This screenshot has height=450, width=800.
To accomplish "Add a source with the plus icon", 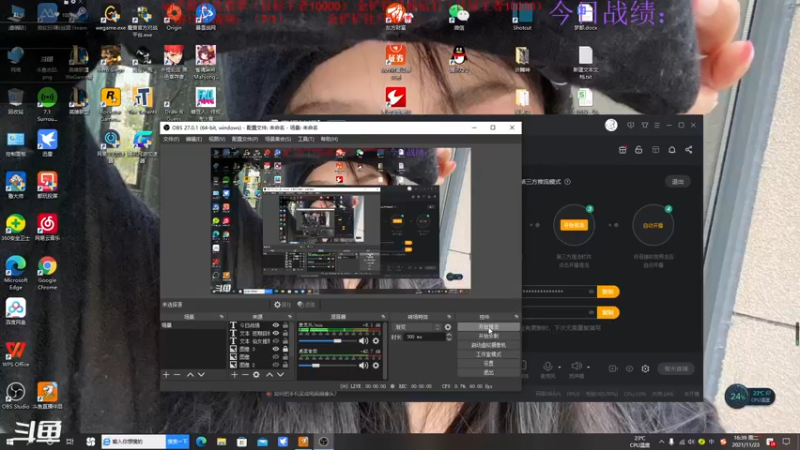I will click(234, 375).
